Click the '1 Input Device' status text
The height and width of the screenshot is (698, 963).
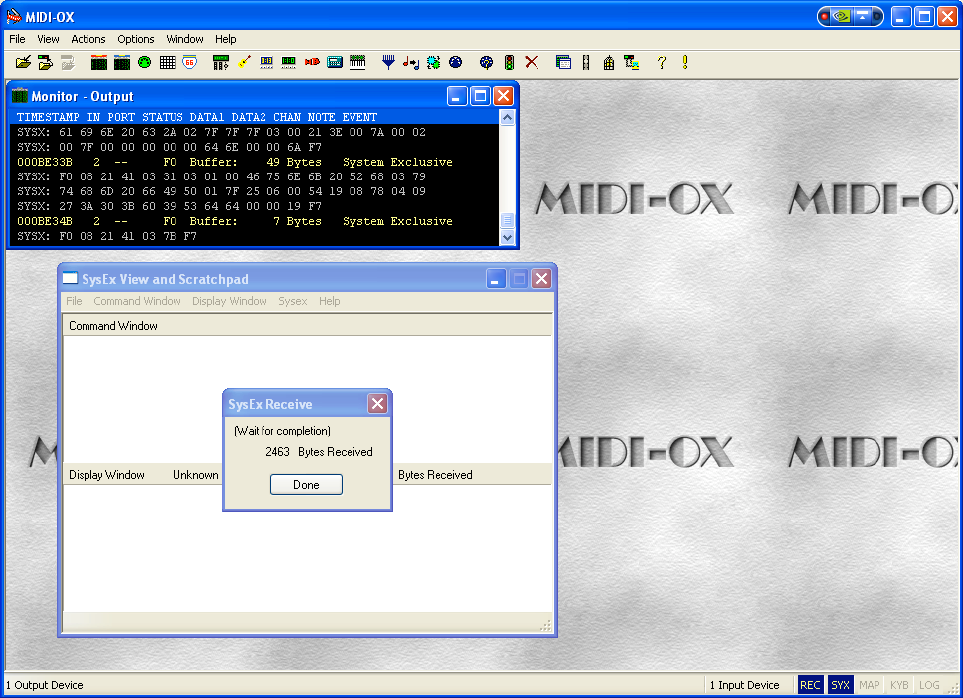[744, 685]
